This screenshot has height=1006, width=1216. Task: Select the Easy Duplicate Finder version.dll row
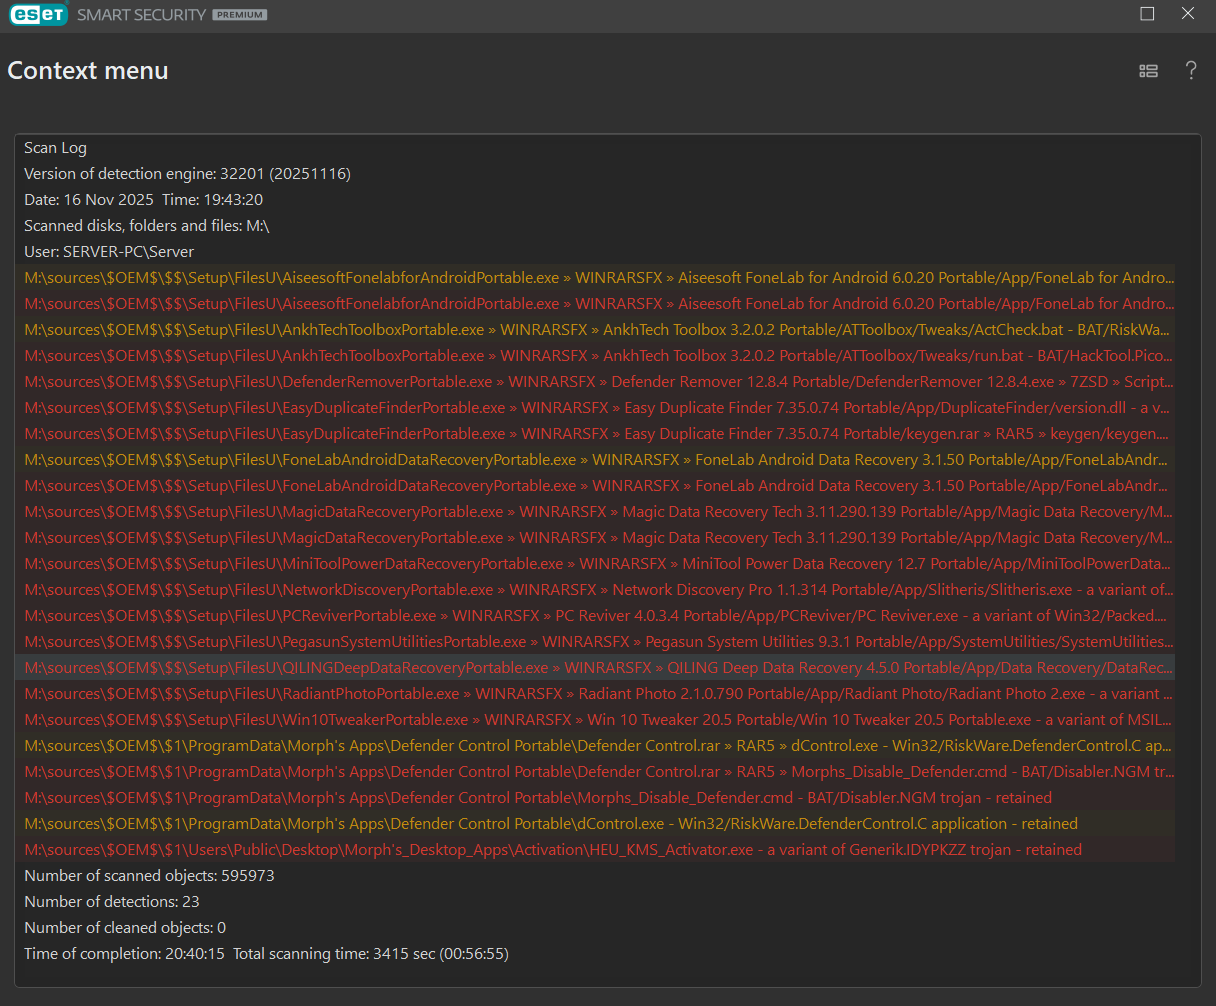click(598, 408)
